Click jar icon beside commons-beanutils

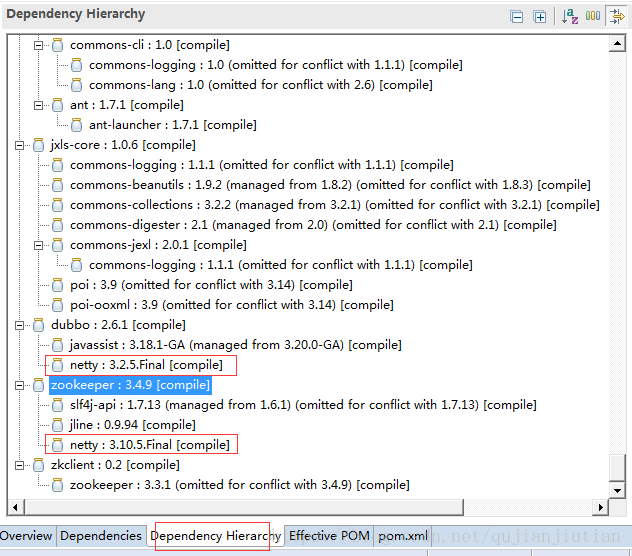click(x=57, y=185)
